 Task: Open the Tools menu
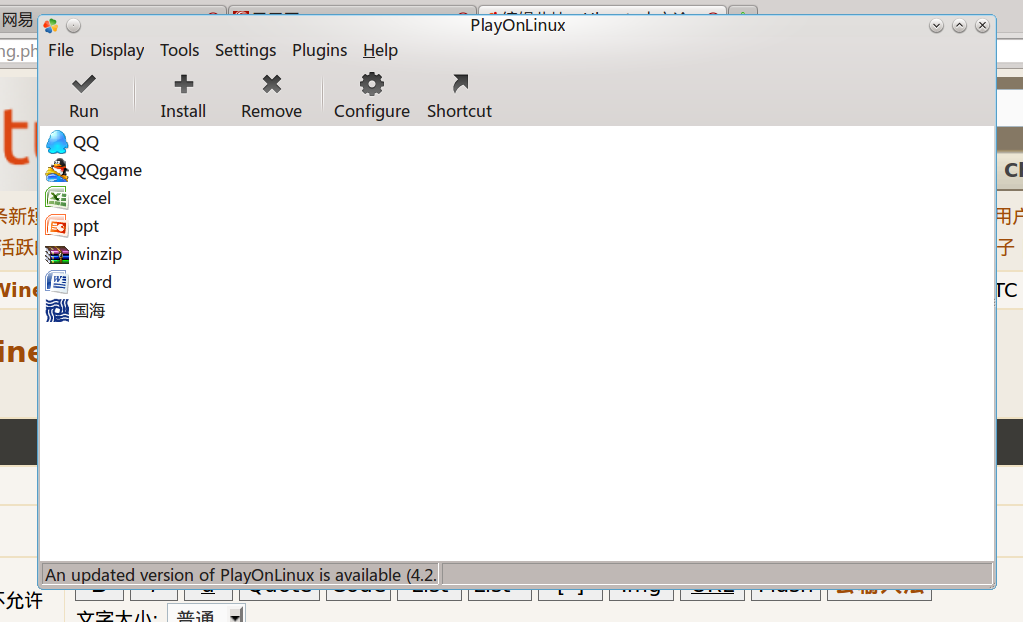(179, 50)
